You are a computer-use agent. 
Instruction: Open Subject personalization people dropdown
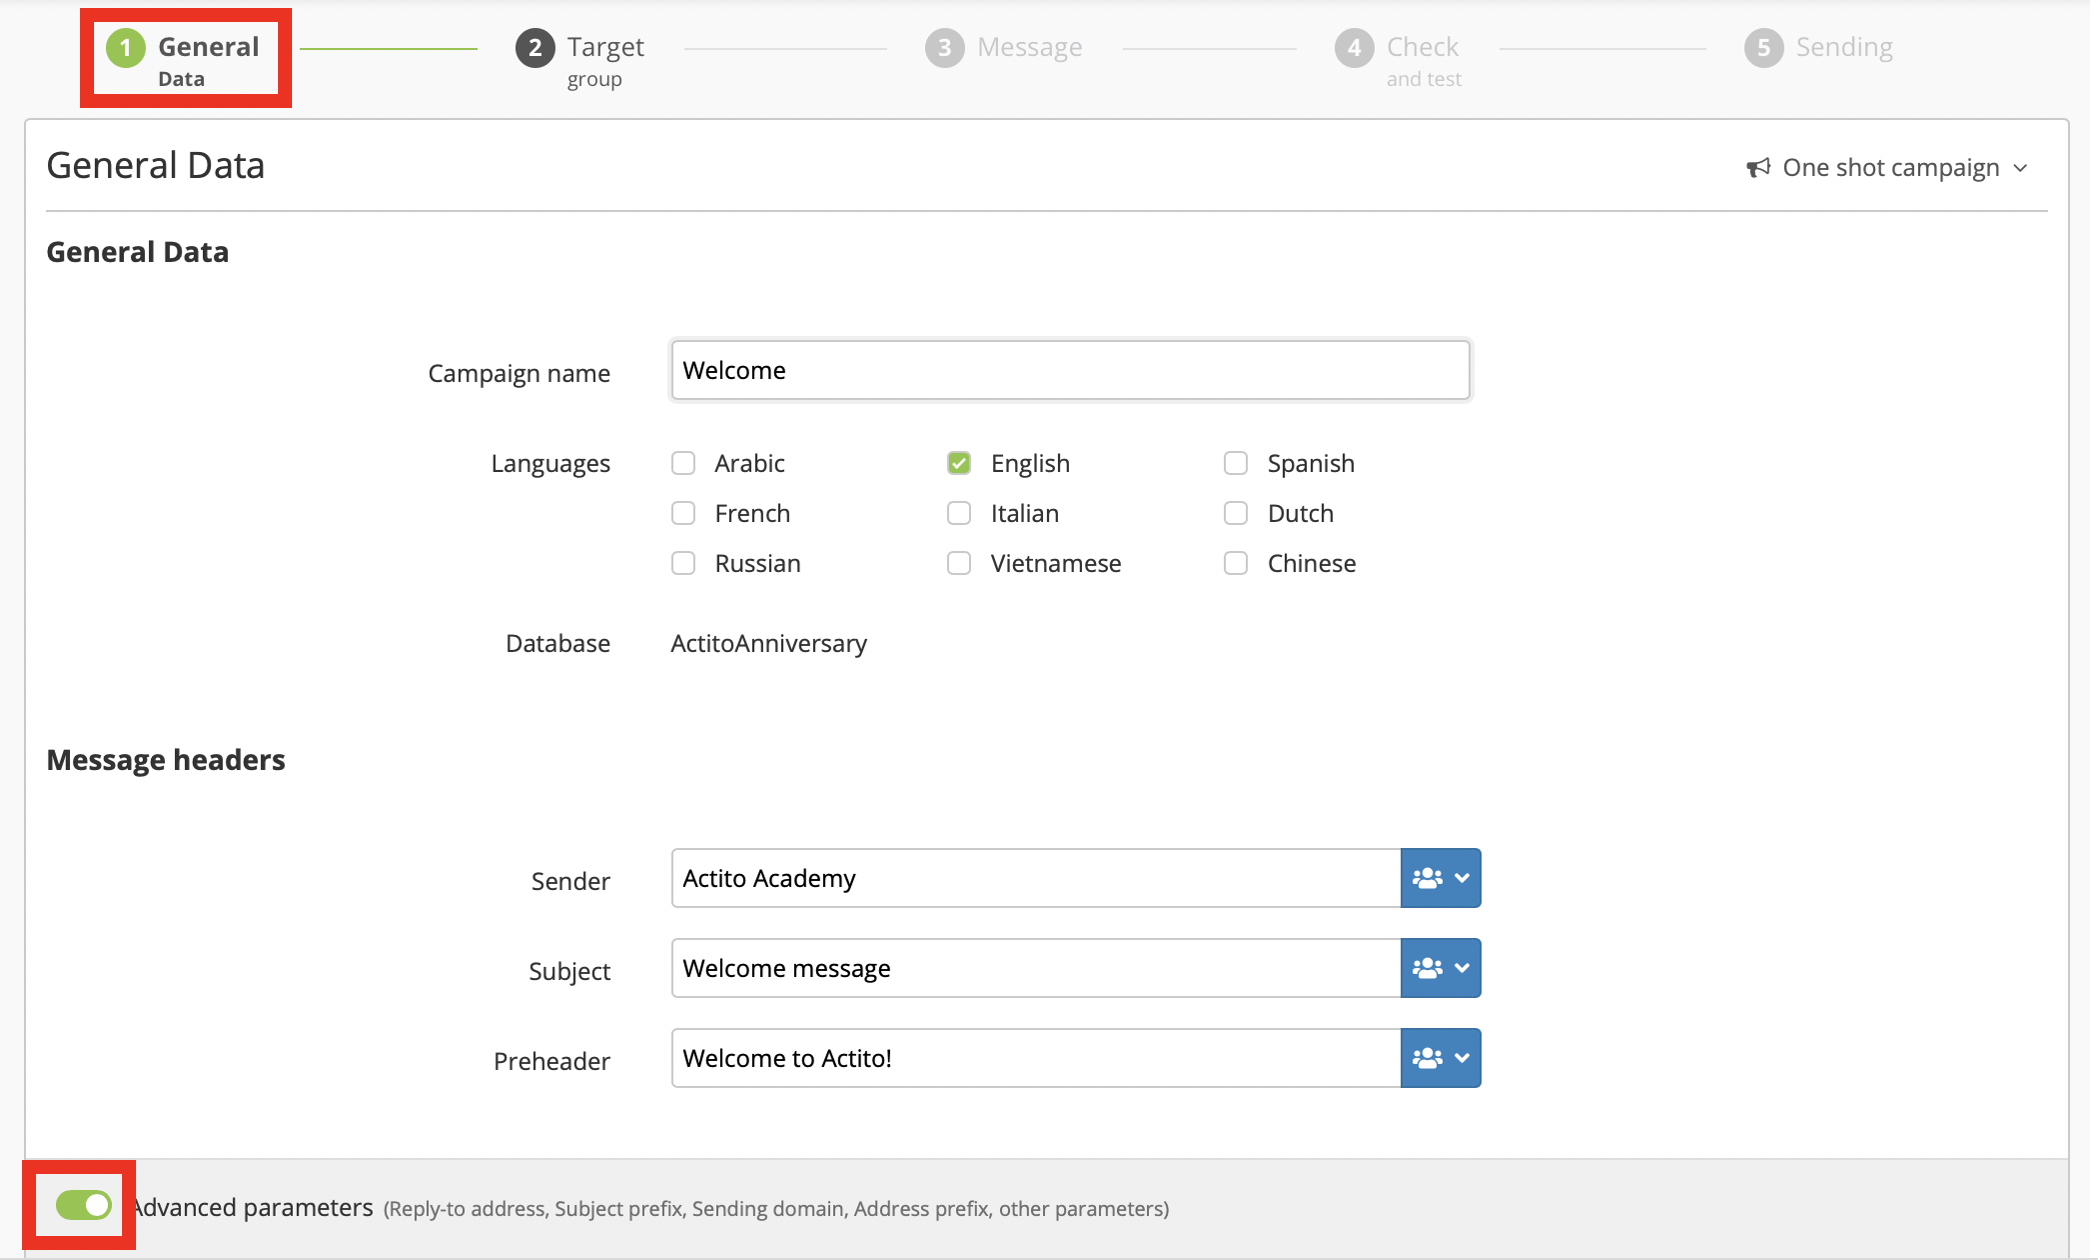click(x=1440, y=968)
